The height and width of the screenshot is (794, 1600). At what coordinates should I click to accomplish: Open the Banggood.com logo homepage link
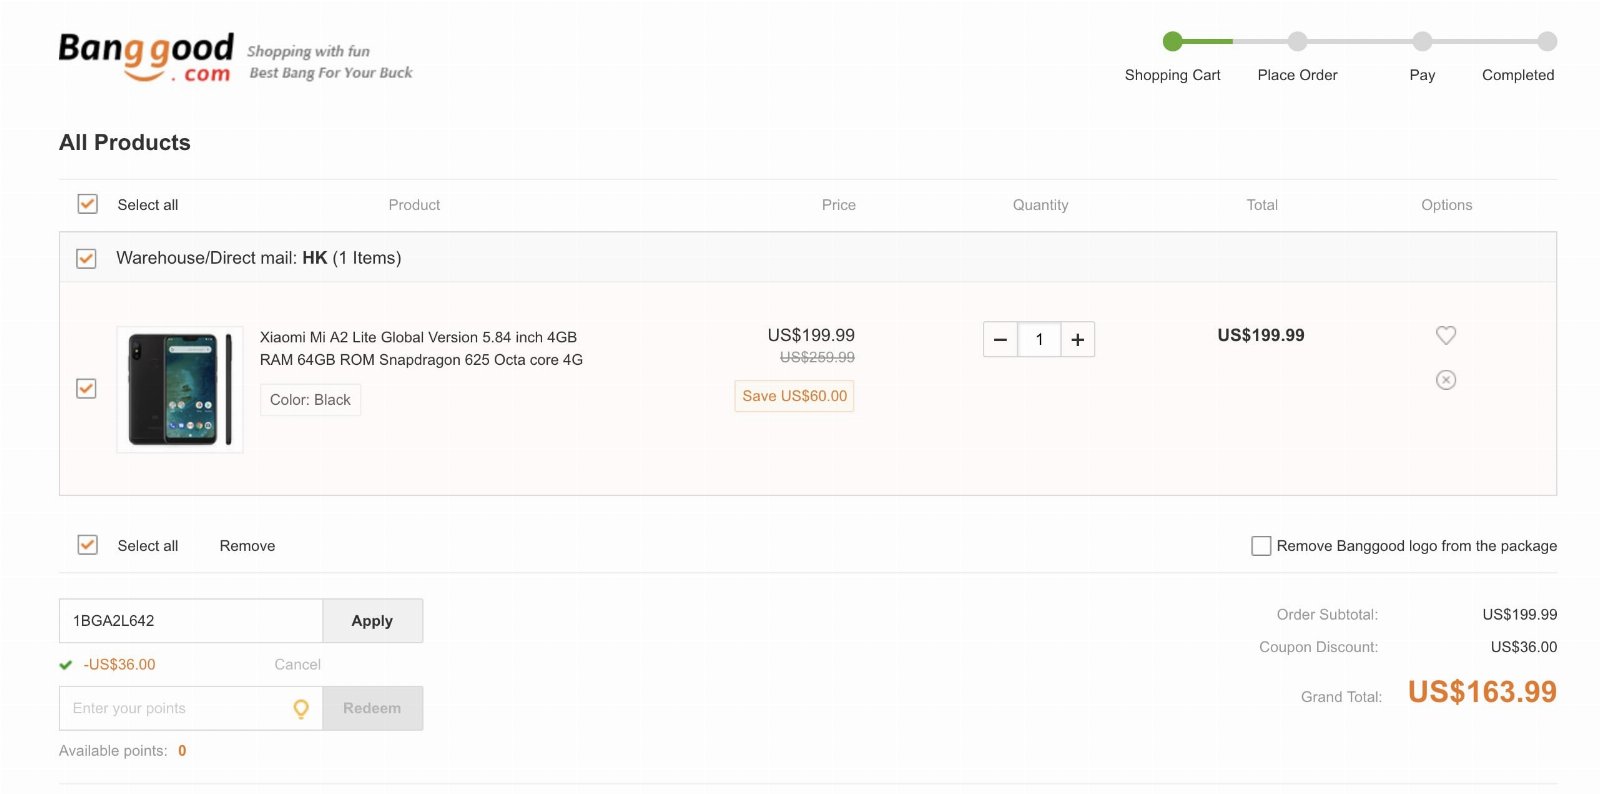coord(146,58)
